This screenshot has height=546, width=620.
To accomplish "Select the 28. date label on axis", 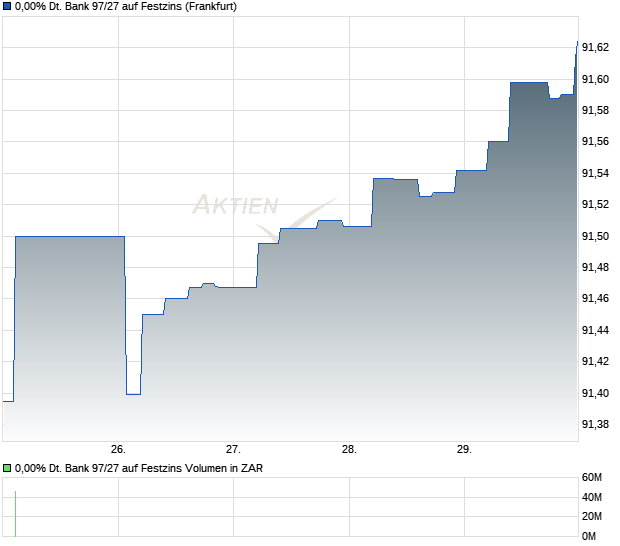I will click(349, 449).
